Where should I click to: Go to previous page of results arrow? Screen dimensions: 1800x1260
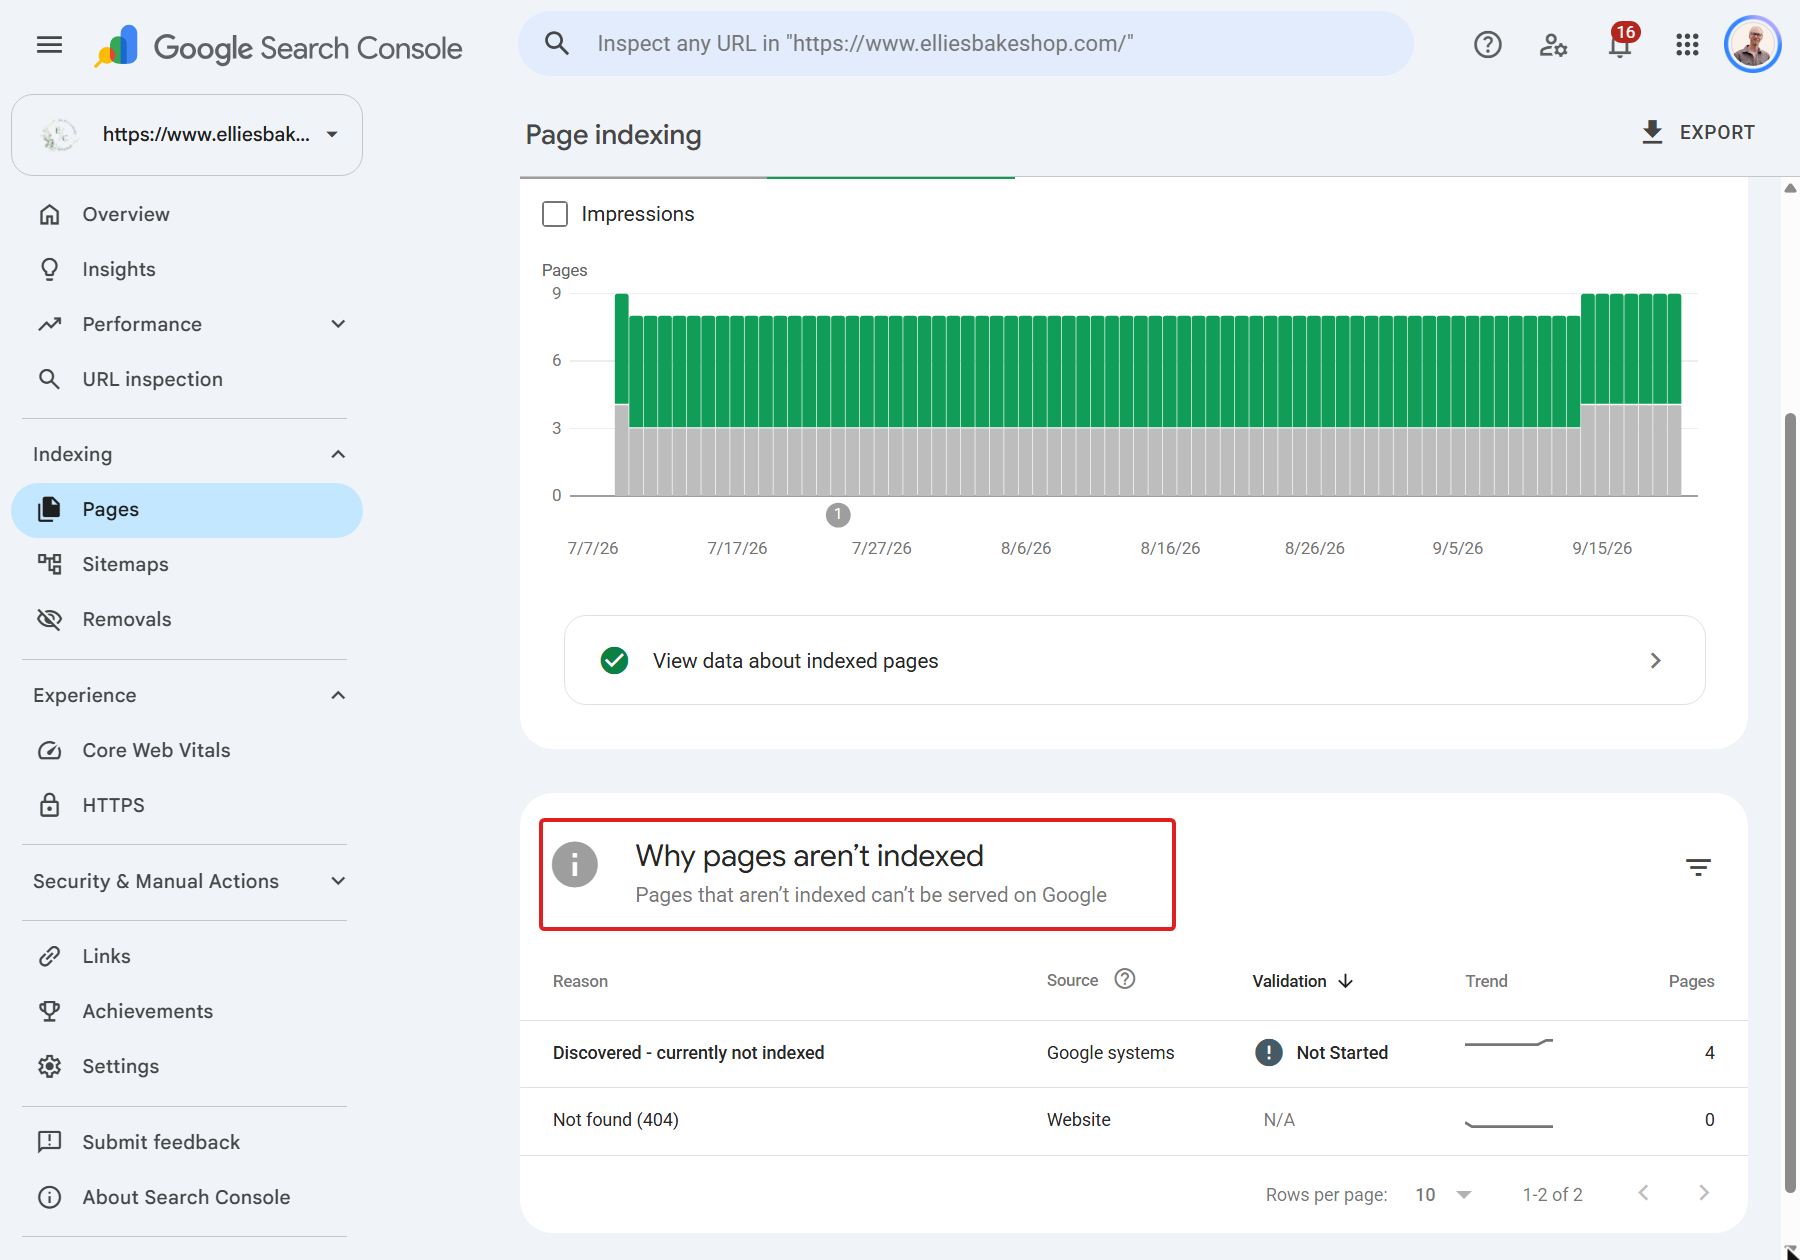pyautogui.click(x=1643, y=1193)
